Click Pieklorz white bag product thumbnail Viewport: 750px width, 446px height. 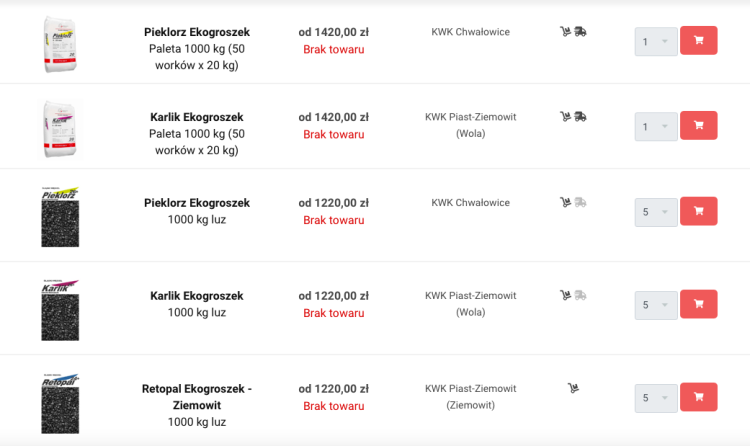60,45
